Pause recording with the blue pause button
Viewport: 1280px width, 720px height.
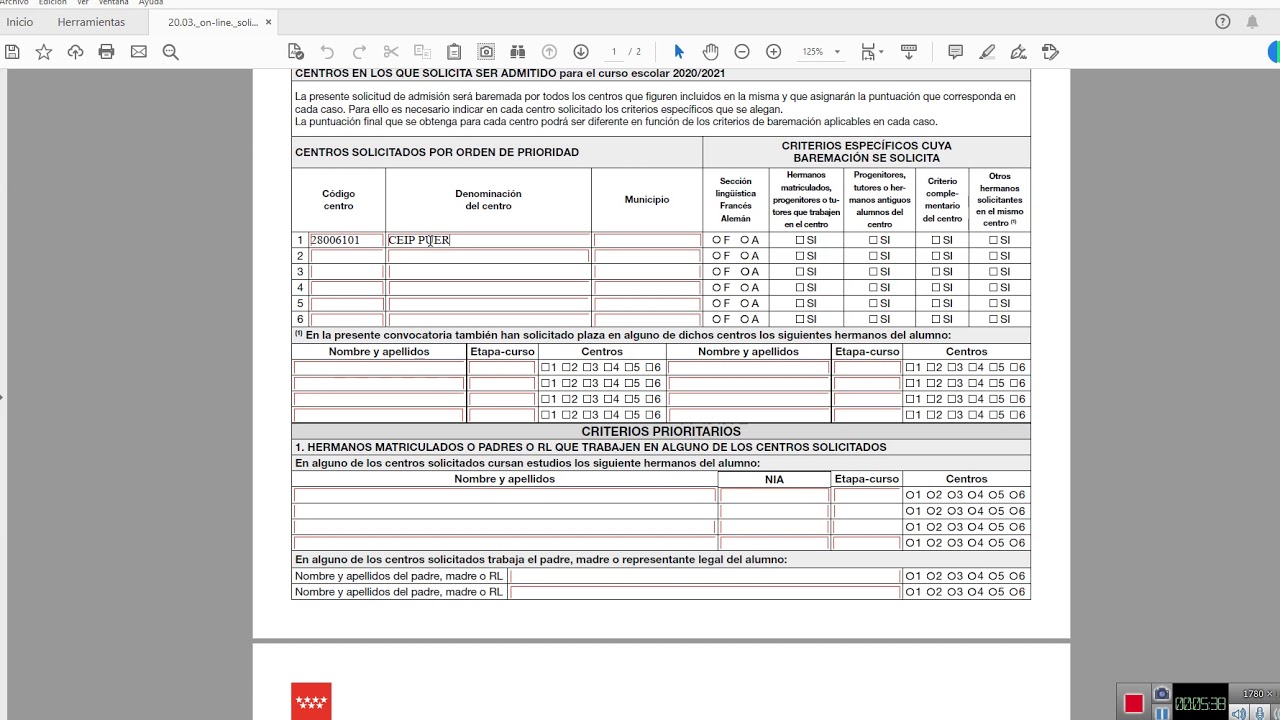tap(1161, 713)
